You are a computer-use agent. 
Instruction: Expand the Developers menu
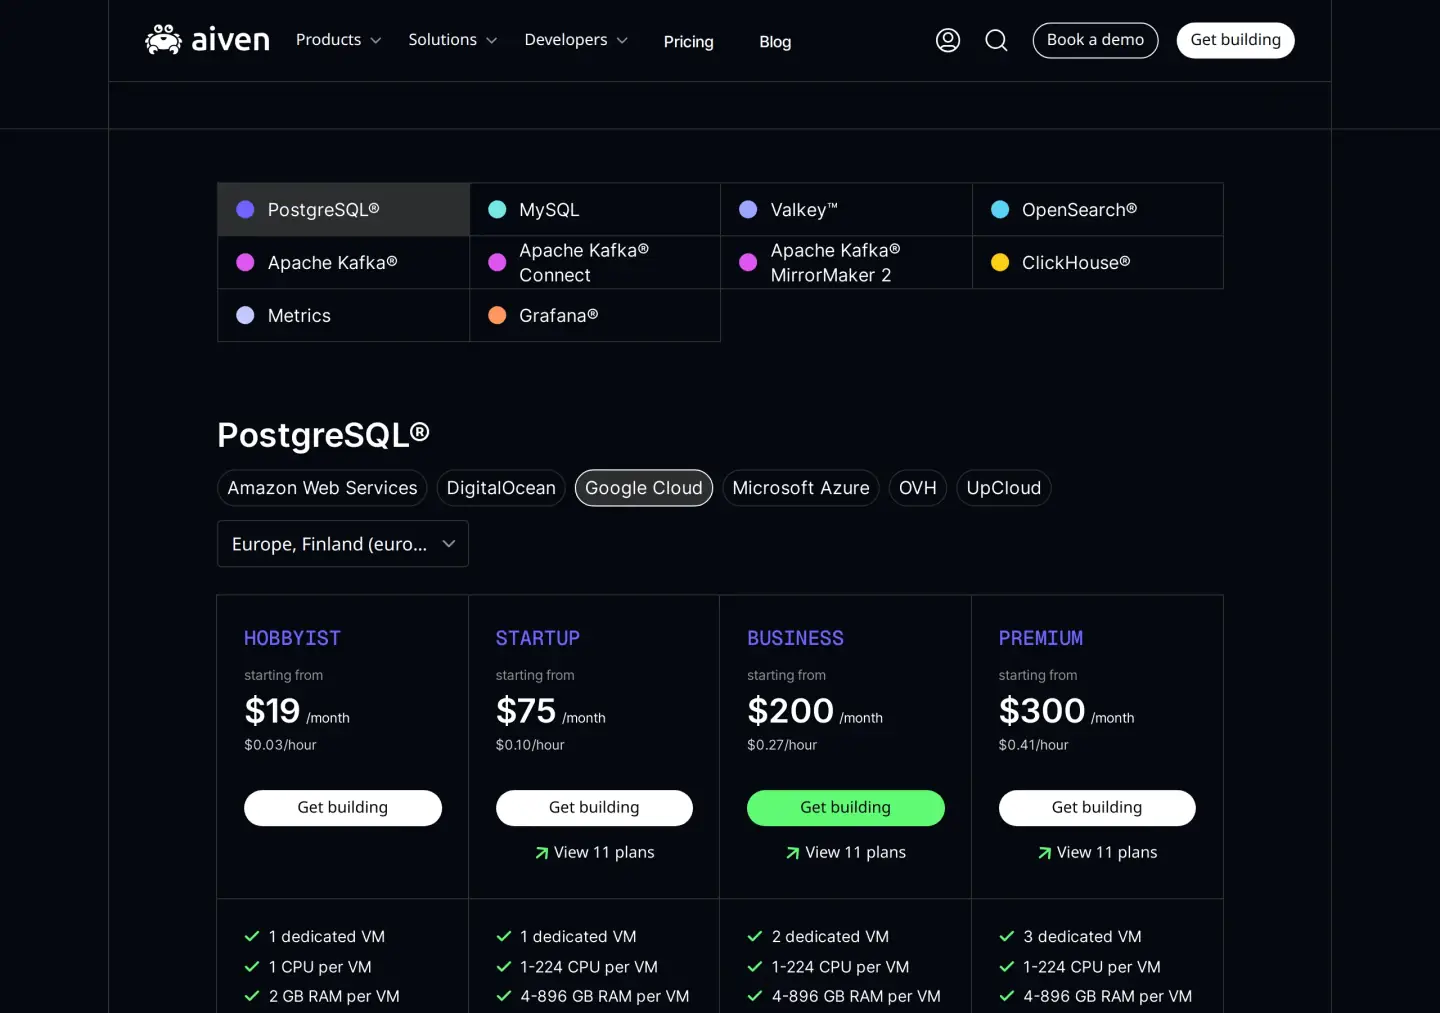tap(576, 40)
